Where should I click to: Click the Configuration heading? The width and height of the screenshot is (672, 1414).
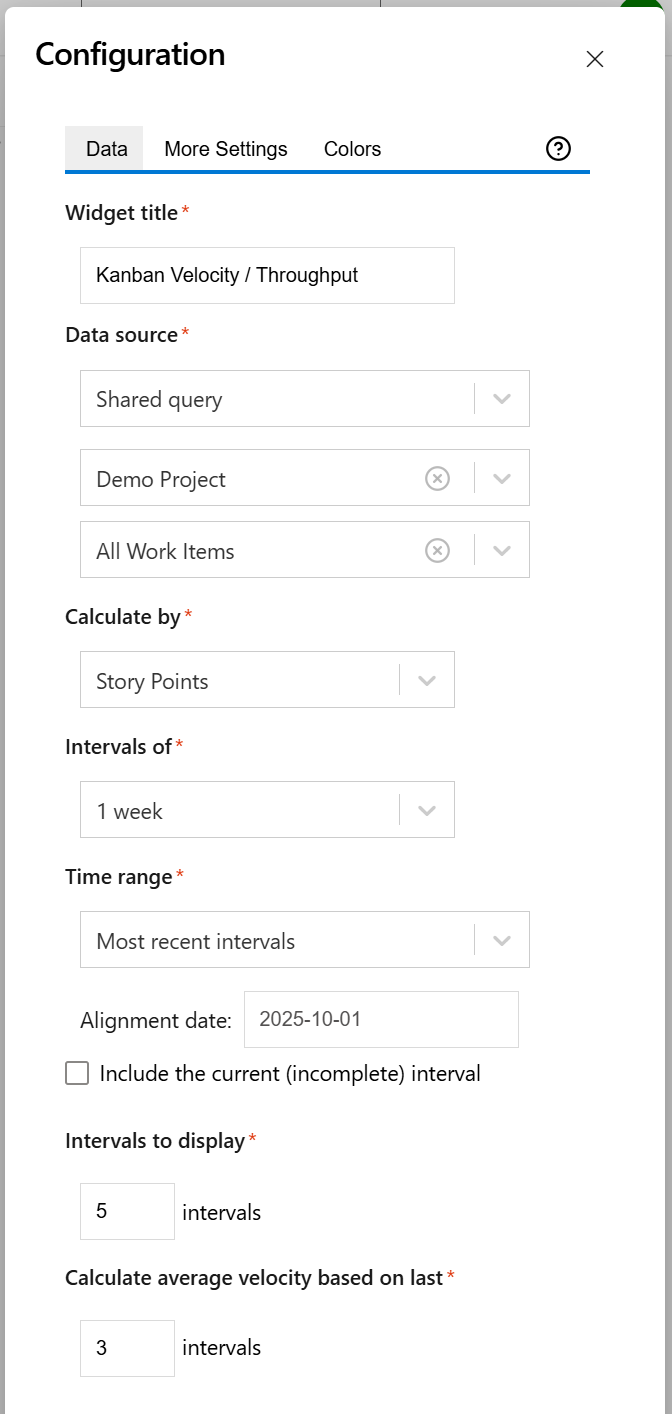point(130,55)
